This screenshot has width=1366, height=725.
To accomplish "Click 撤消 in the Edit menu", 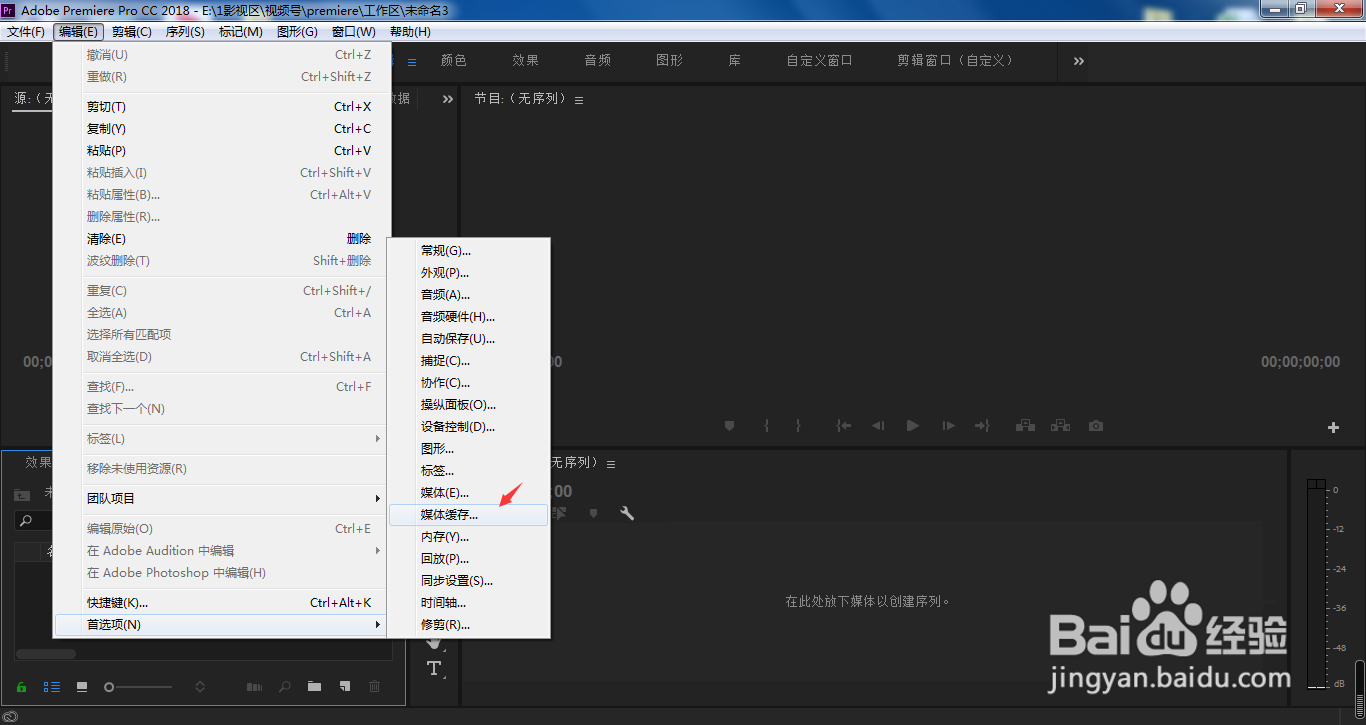I will pos(107,54).
